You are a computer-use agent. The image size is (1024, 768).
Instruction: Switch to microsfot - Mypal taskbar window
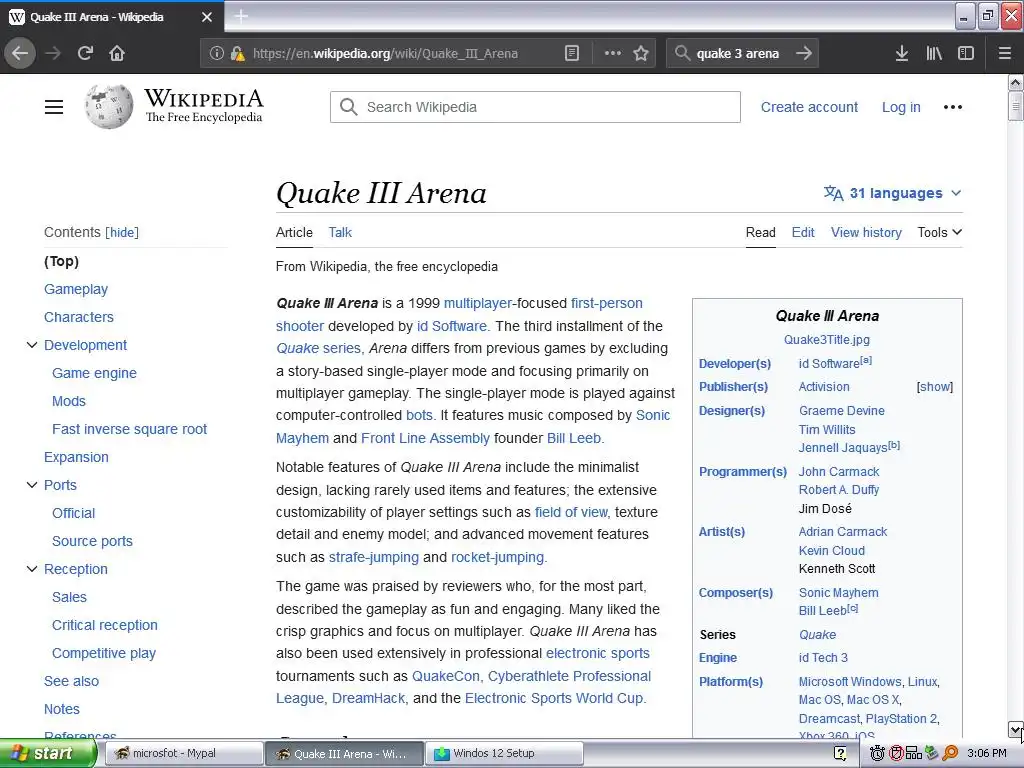183,754
